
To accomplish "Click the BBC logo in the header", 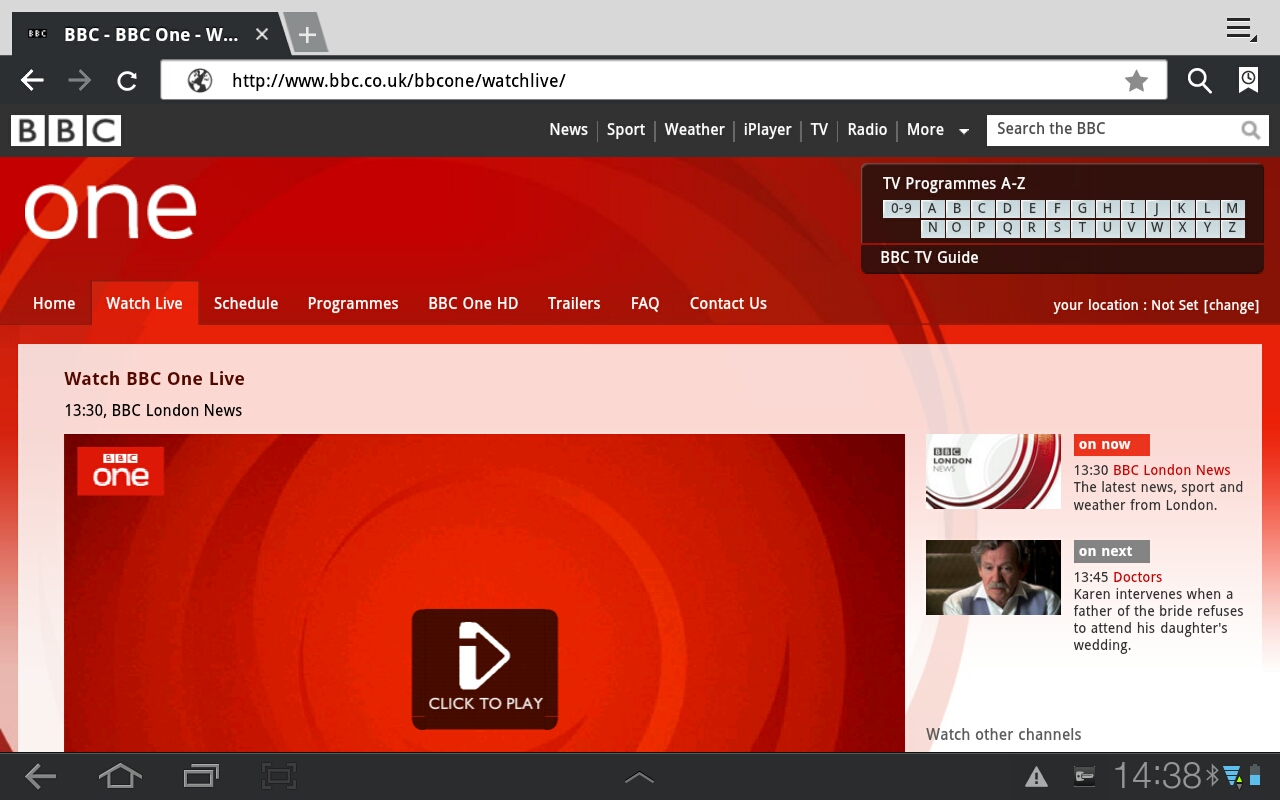I will point(66,131).
